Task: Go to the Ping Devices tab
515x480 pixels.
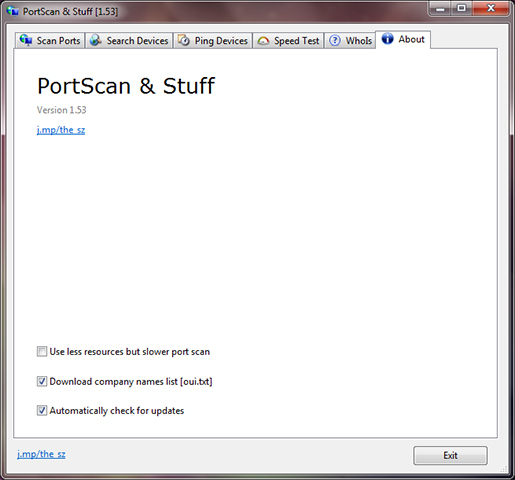Action: [213, 41]
